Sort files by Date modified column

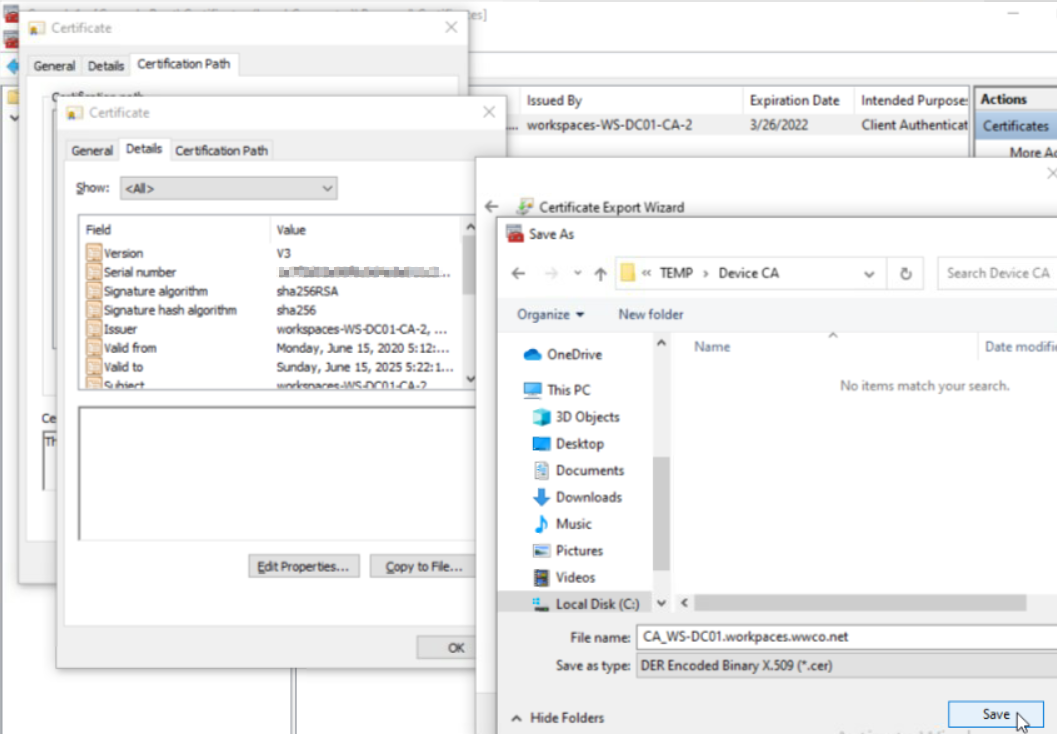1019,346
